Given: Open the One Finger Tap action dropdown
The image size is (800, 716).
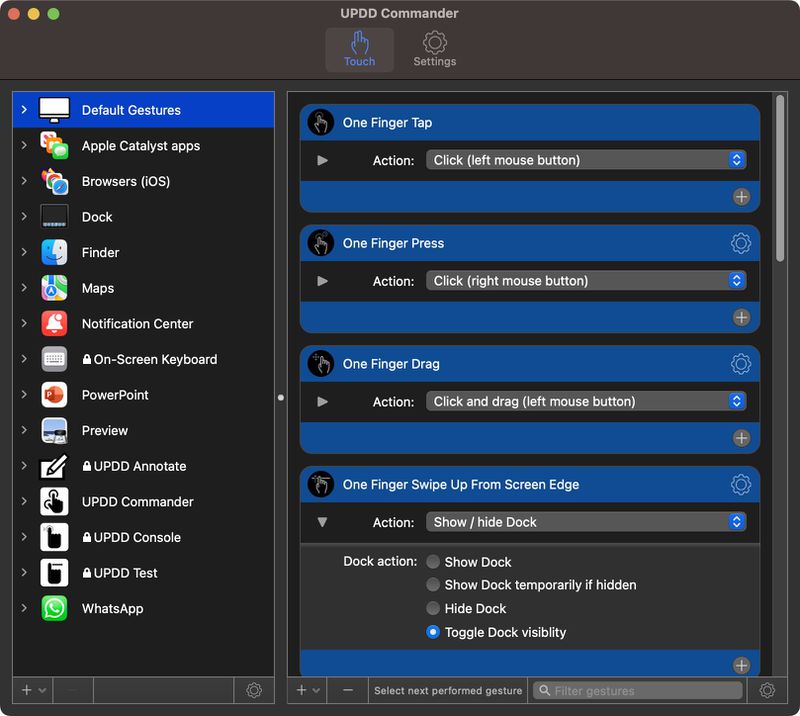Looking at the screenshot, I should click(x=588, y=159).
